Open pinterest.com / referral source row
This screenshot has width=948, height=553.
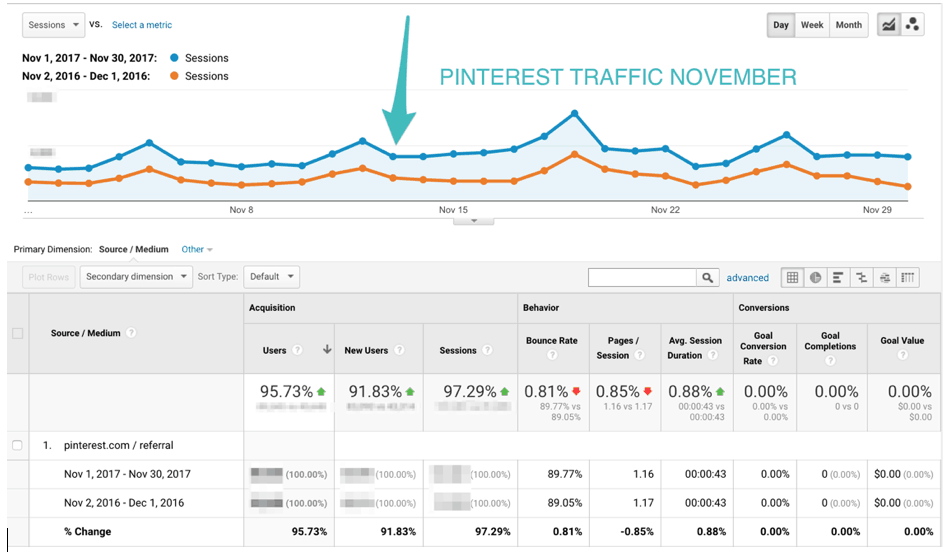coord(118,445)
